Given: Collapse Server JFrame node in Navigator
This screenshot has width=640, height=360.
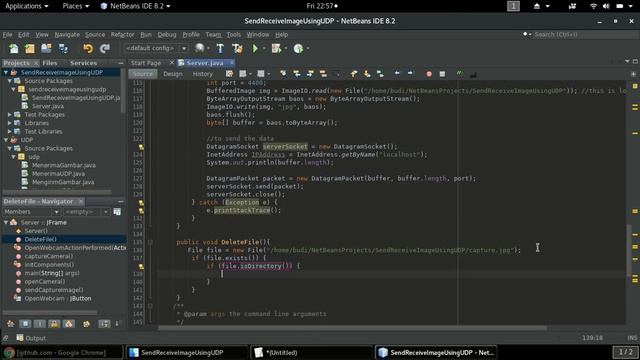Looking at the screenshot, I should [6, 222].
